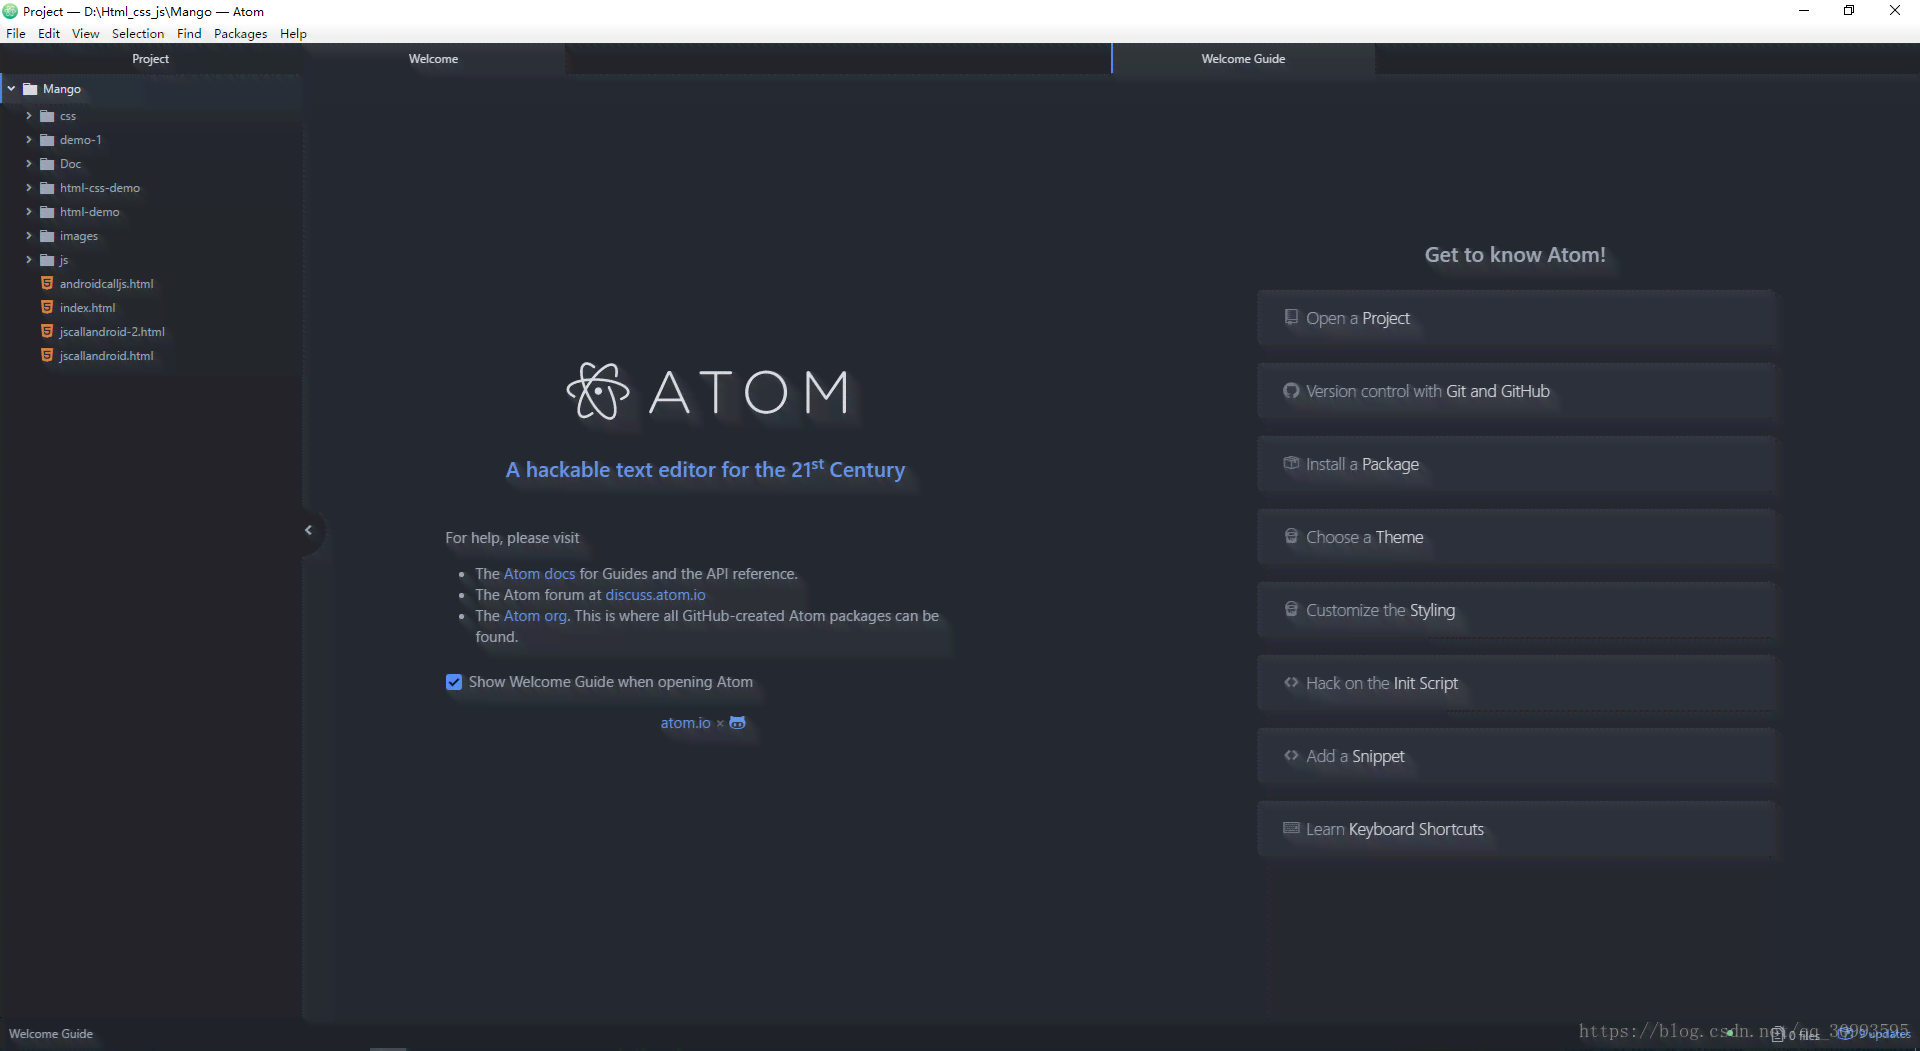Viewport: 1920px width, 1051px height.
Task: Open the Edit menu
Action: (x=49, y=33)
